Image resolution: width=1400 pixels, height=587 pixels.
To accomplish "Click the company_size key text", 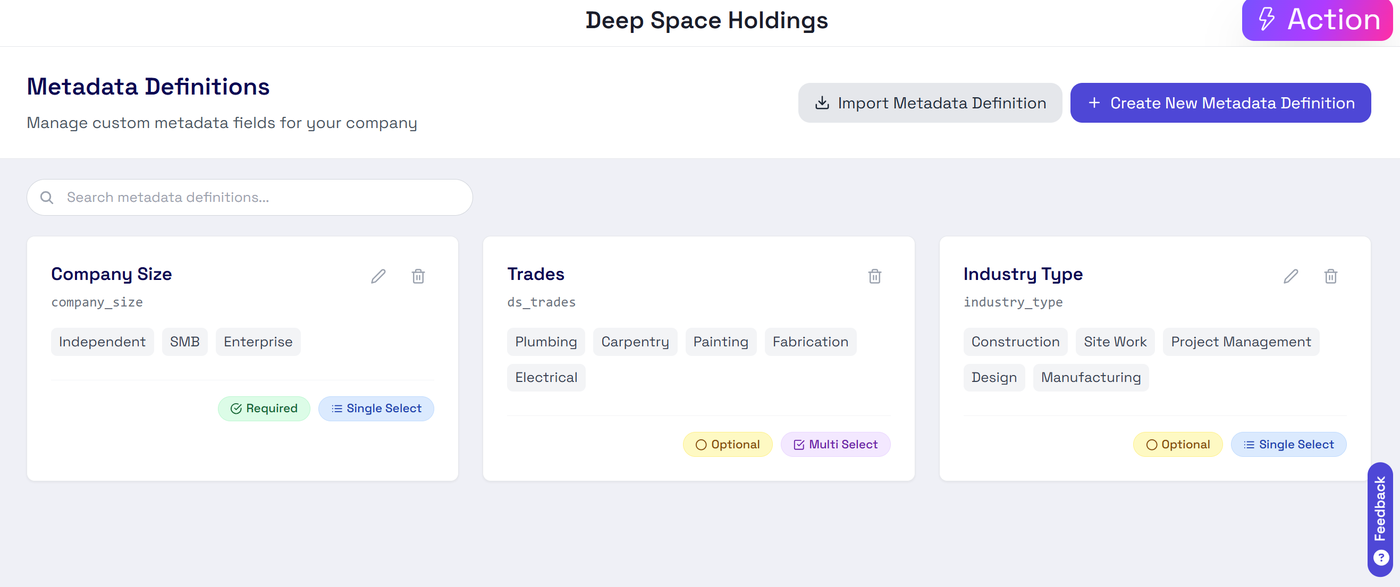I will [x=97, y=302].
